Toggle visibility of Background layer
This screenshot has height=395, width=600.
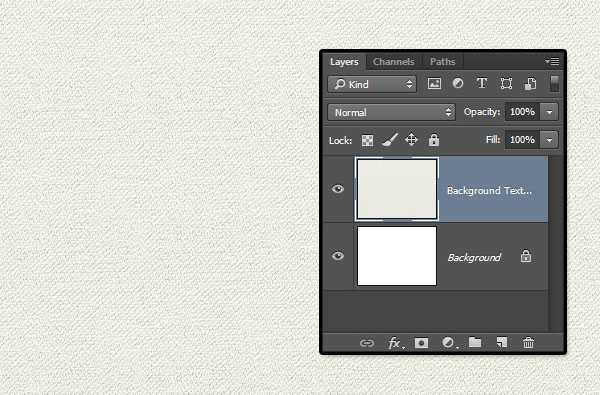coord(338,256)
